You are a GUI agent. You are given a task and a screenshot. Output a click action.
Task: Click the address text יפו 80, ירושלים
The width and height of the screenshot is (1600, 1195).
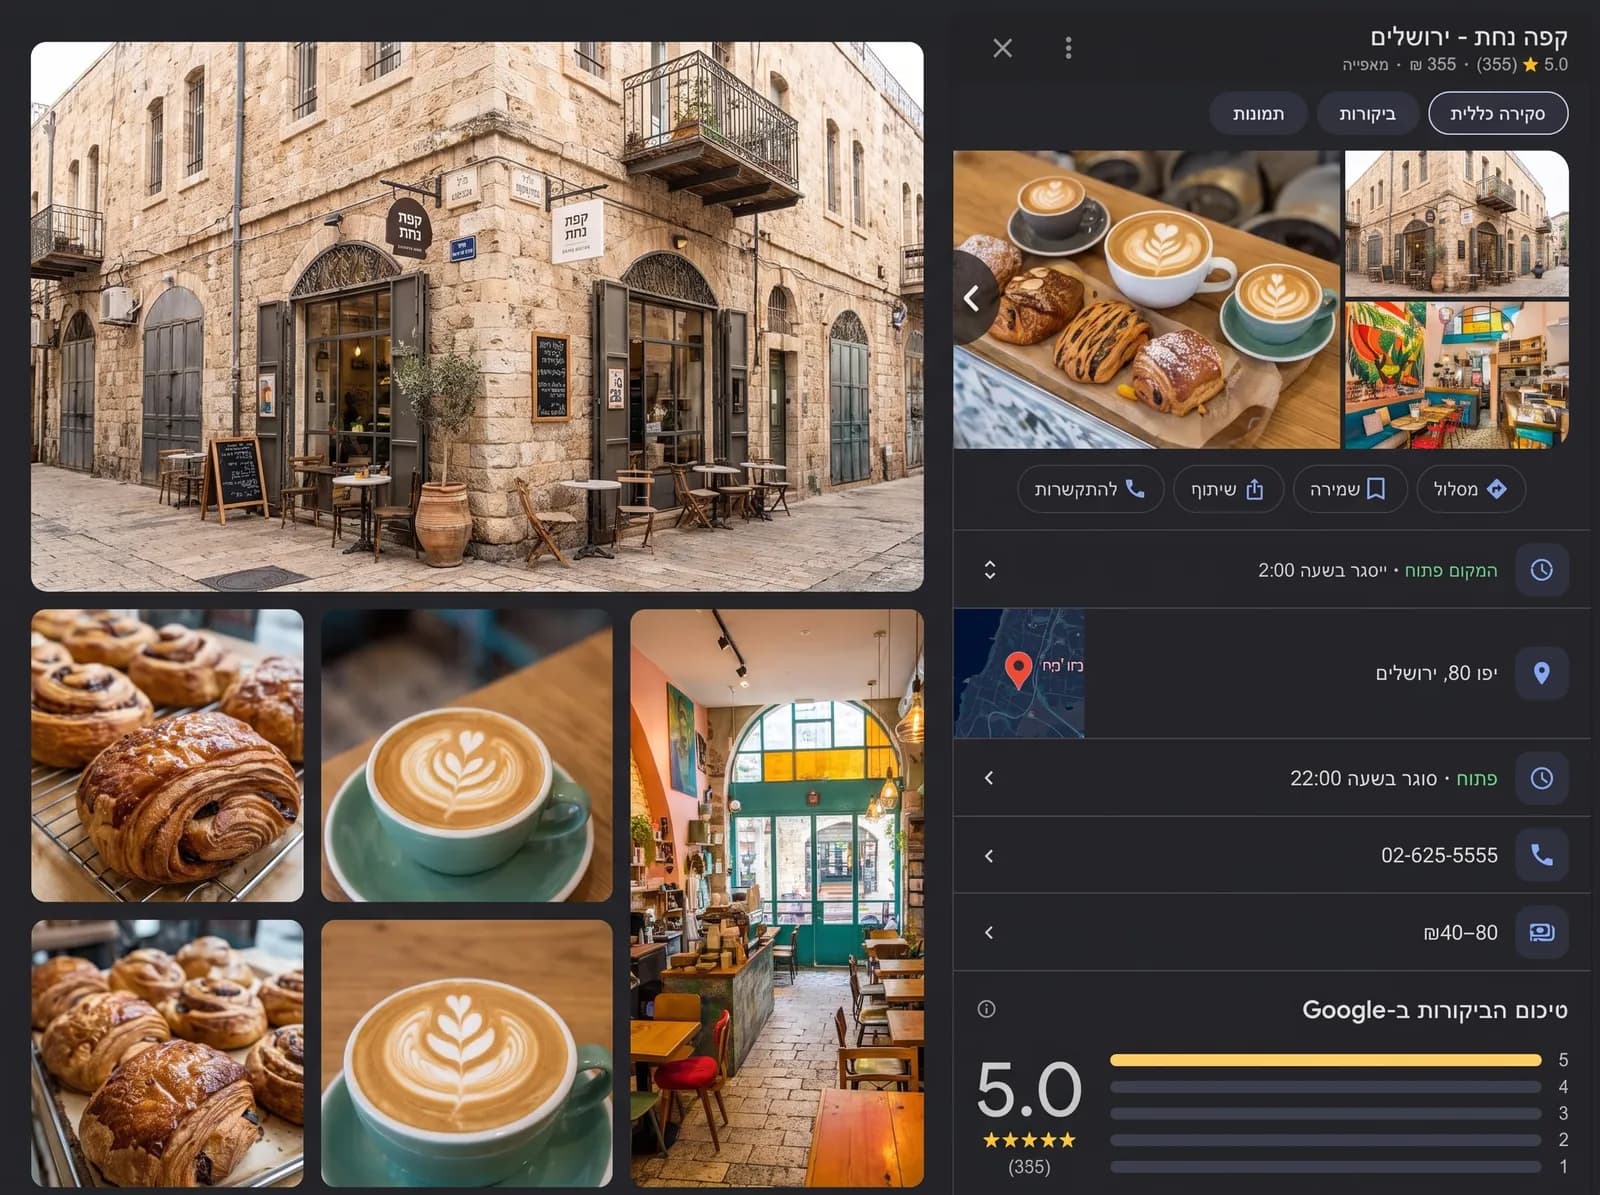click(x=1436, y=673)
